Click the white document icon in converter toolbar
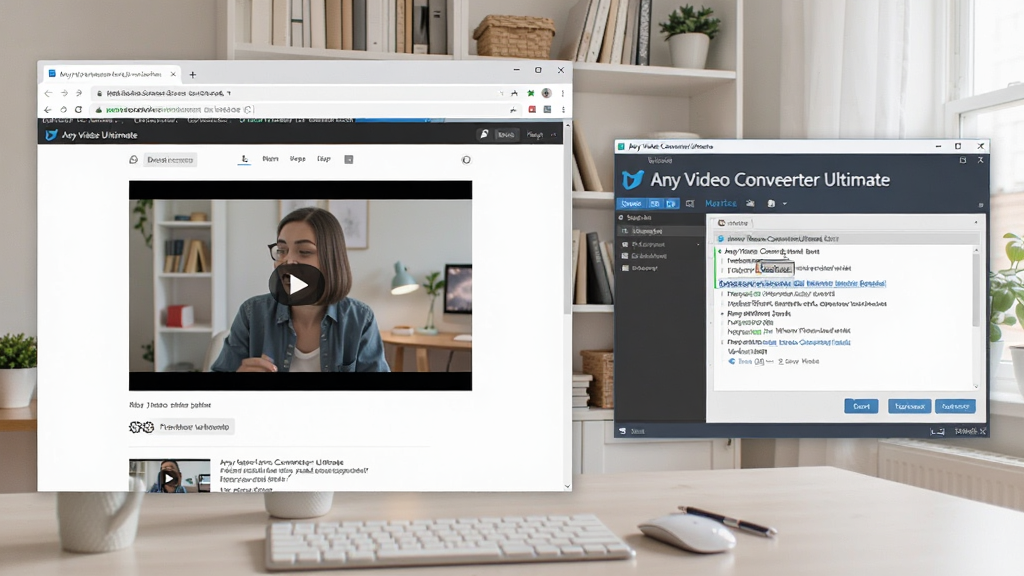 (771, 204)
